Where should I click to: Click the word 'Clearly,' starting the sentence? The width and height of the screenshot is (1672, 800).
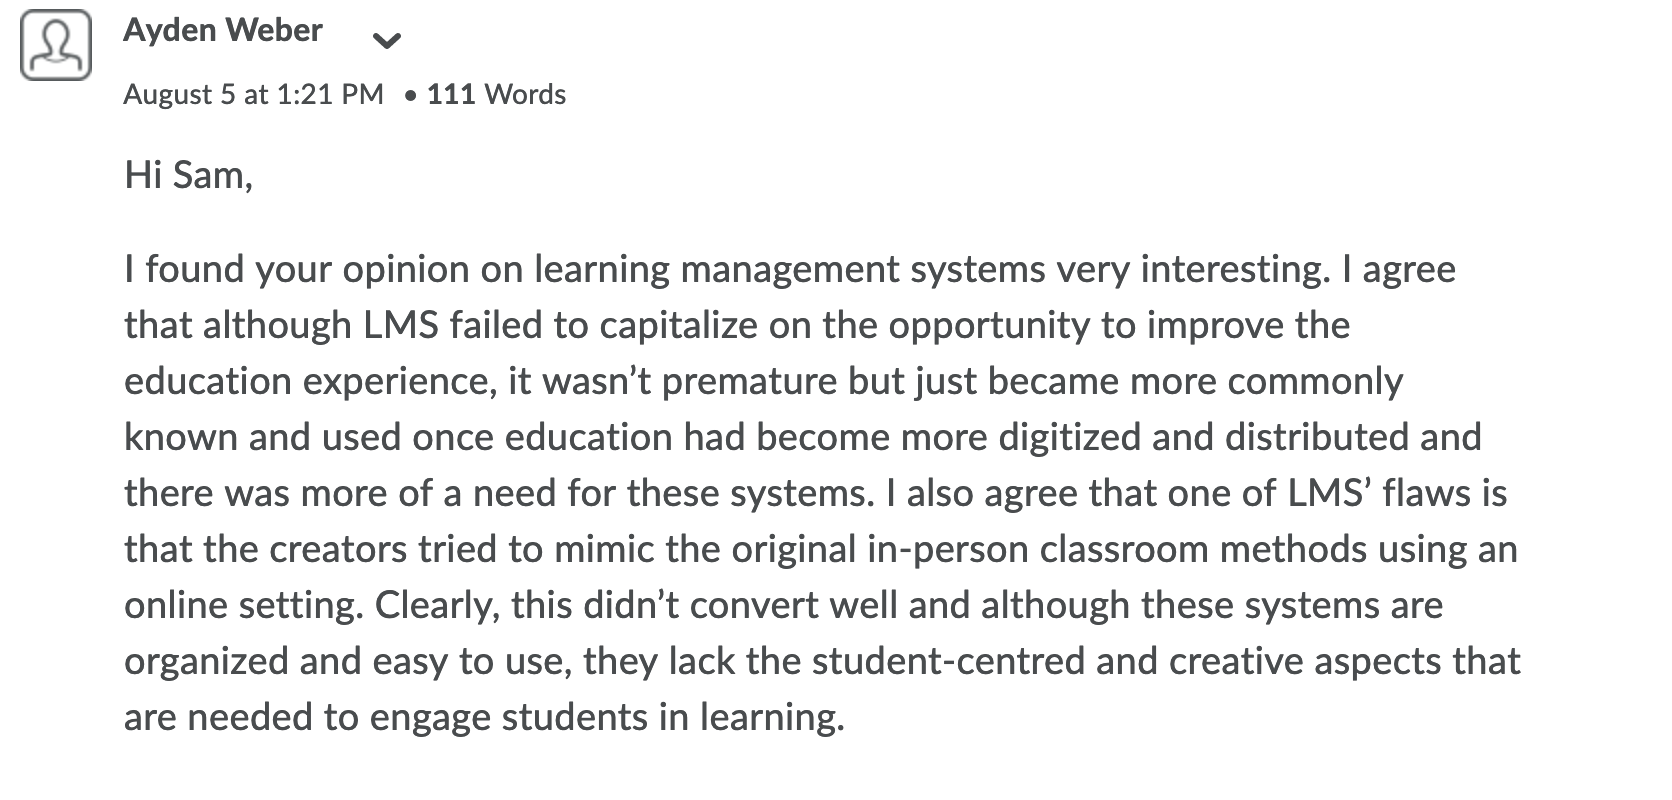[437, 606]
